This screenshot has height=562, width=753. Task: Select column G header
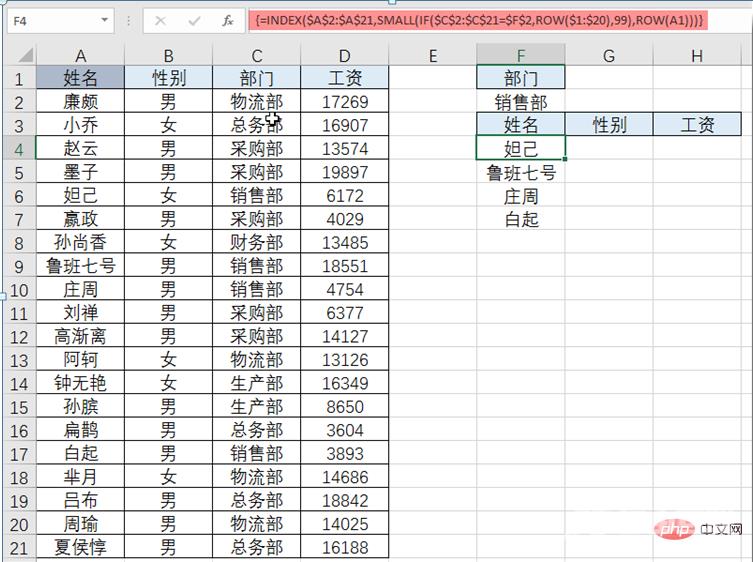[609, 56]
